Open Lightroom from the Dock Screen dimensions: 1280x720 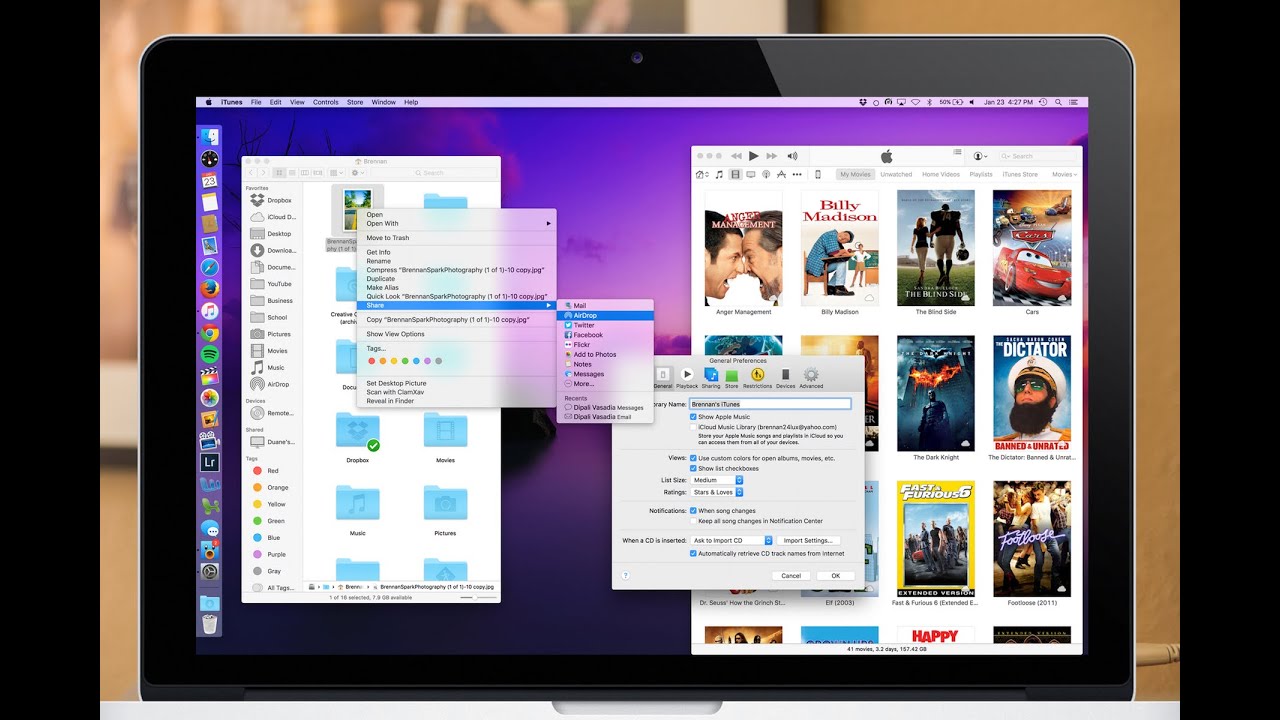tap(209, 462)
